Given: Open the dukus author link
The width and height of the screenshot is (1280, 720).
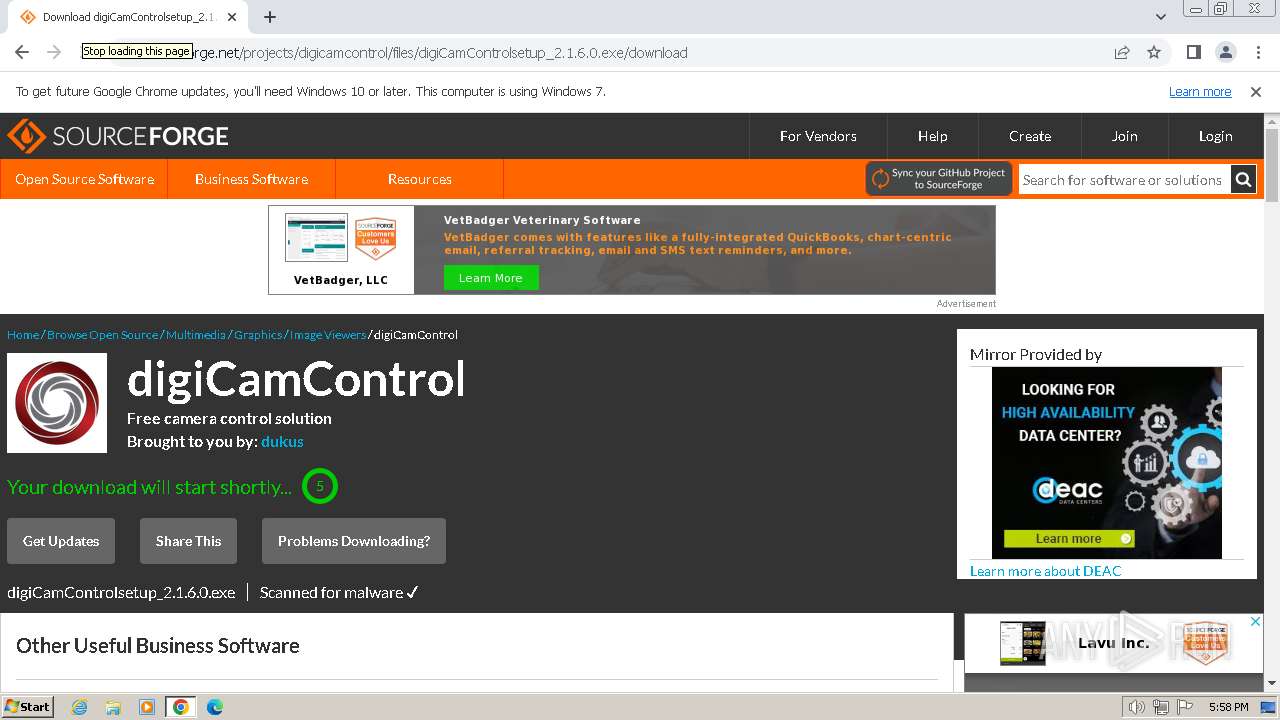Looking at the screenshot, I should coord(282,441).
